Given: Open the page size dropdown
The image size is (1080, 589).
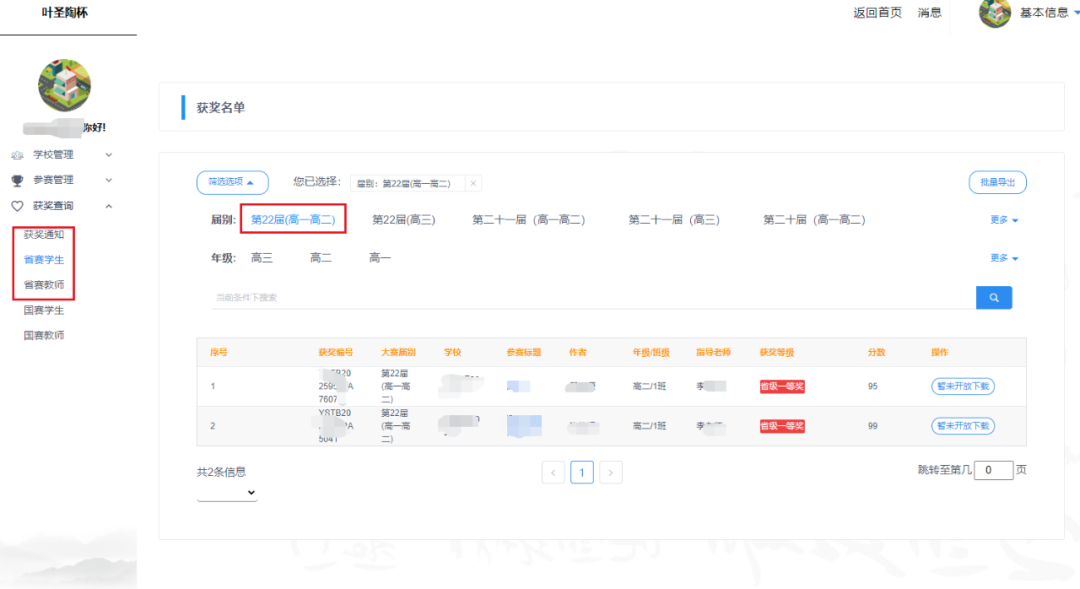Looking at the screenshot, I should (x=227, y=493).
